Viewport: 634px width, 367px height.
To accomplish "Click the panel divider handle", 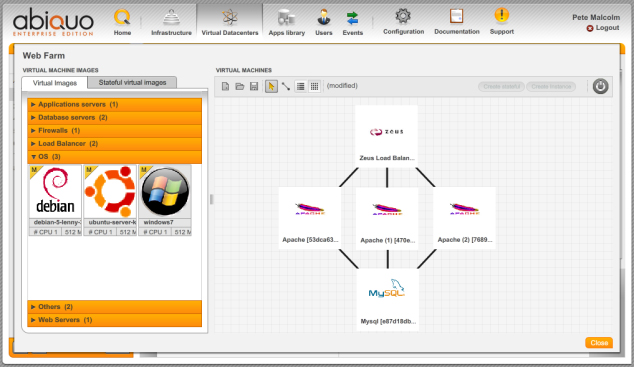I will [x=211, y=199].
